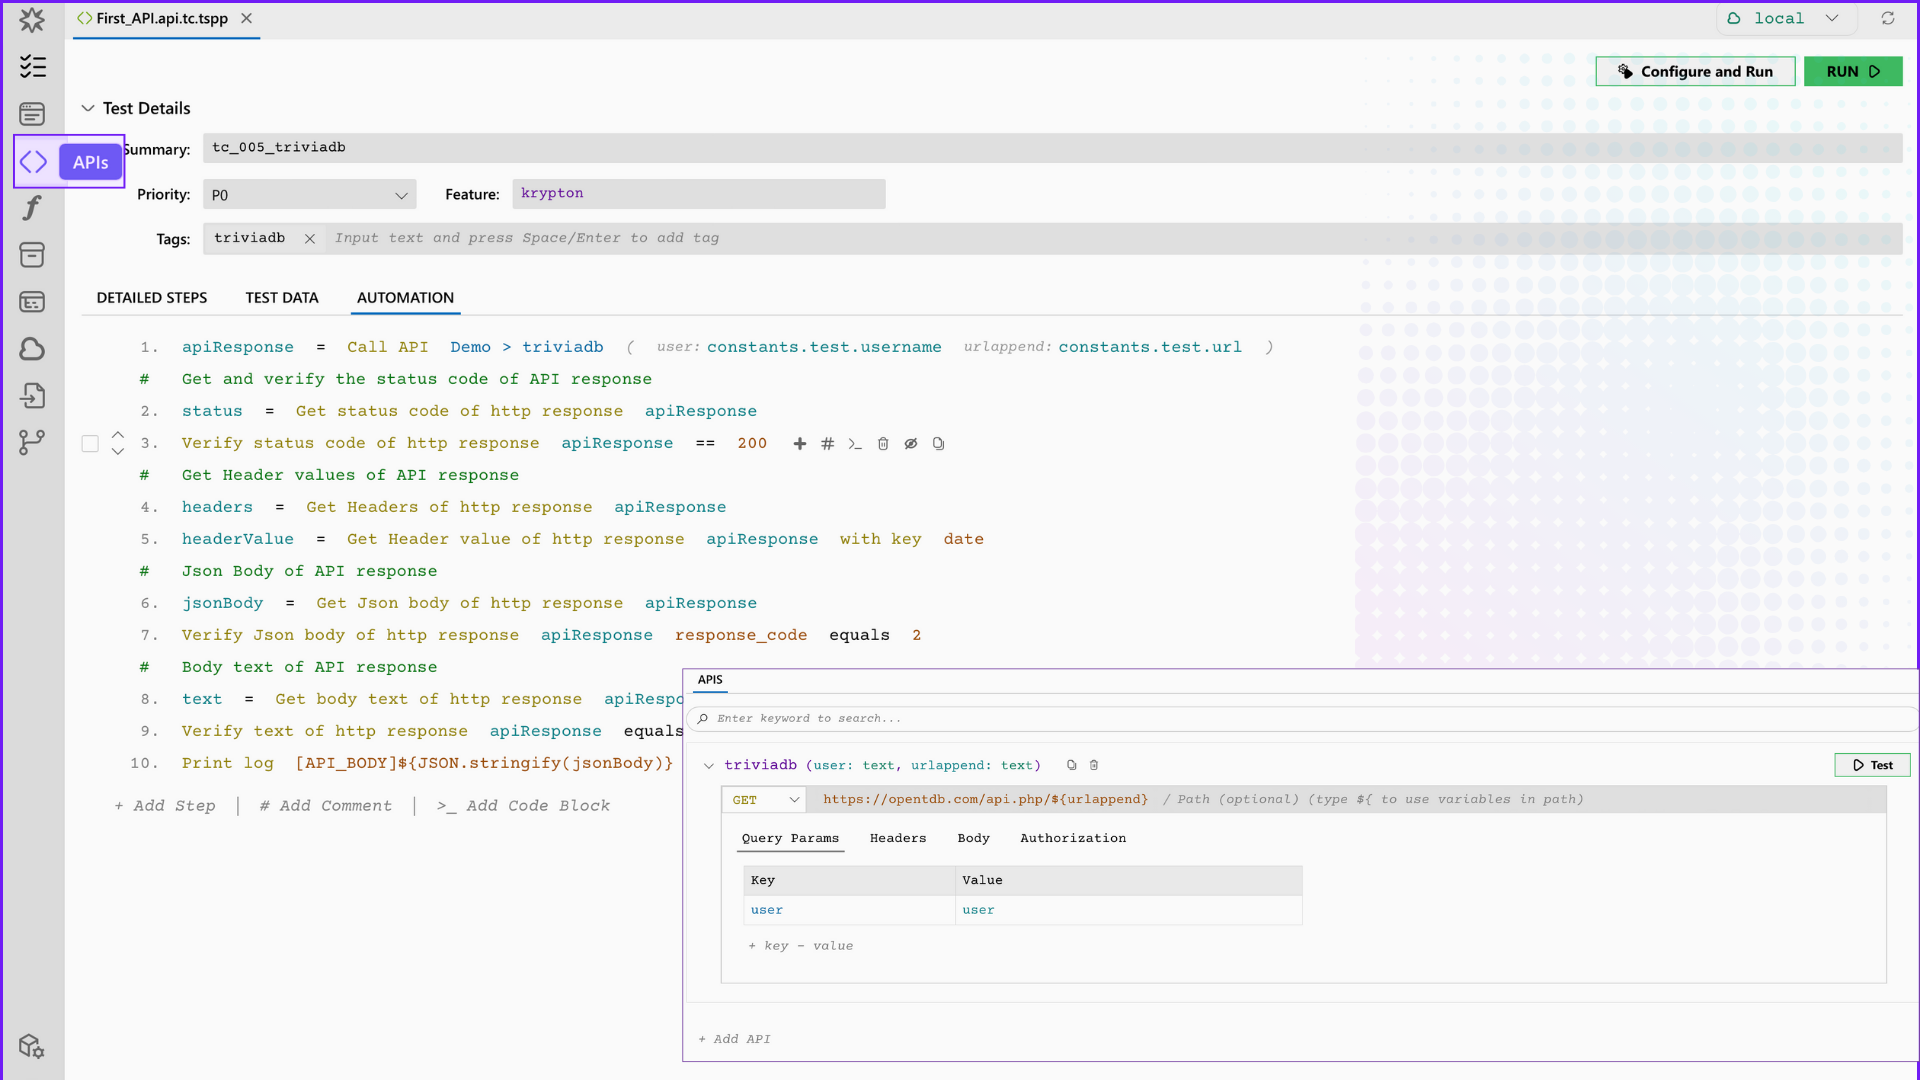
Task: Select the Headers tab in API panel
Action: 897,839
